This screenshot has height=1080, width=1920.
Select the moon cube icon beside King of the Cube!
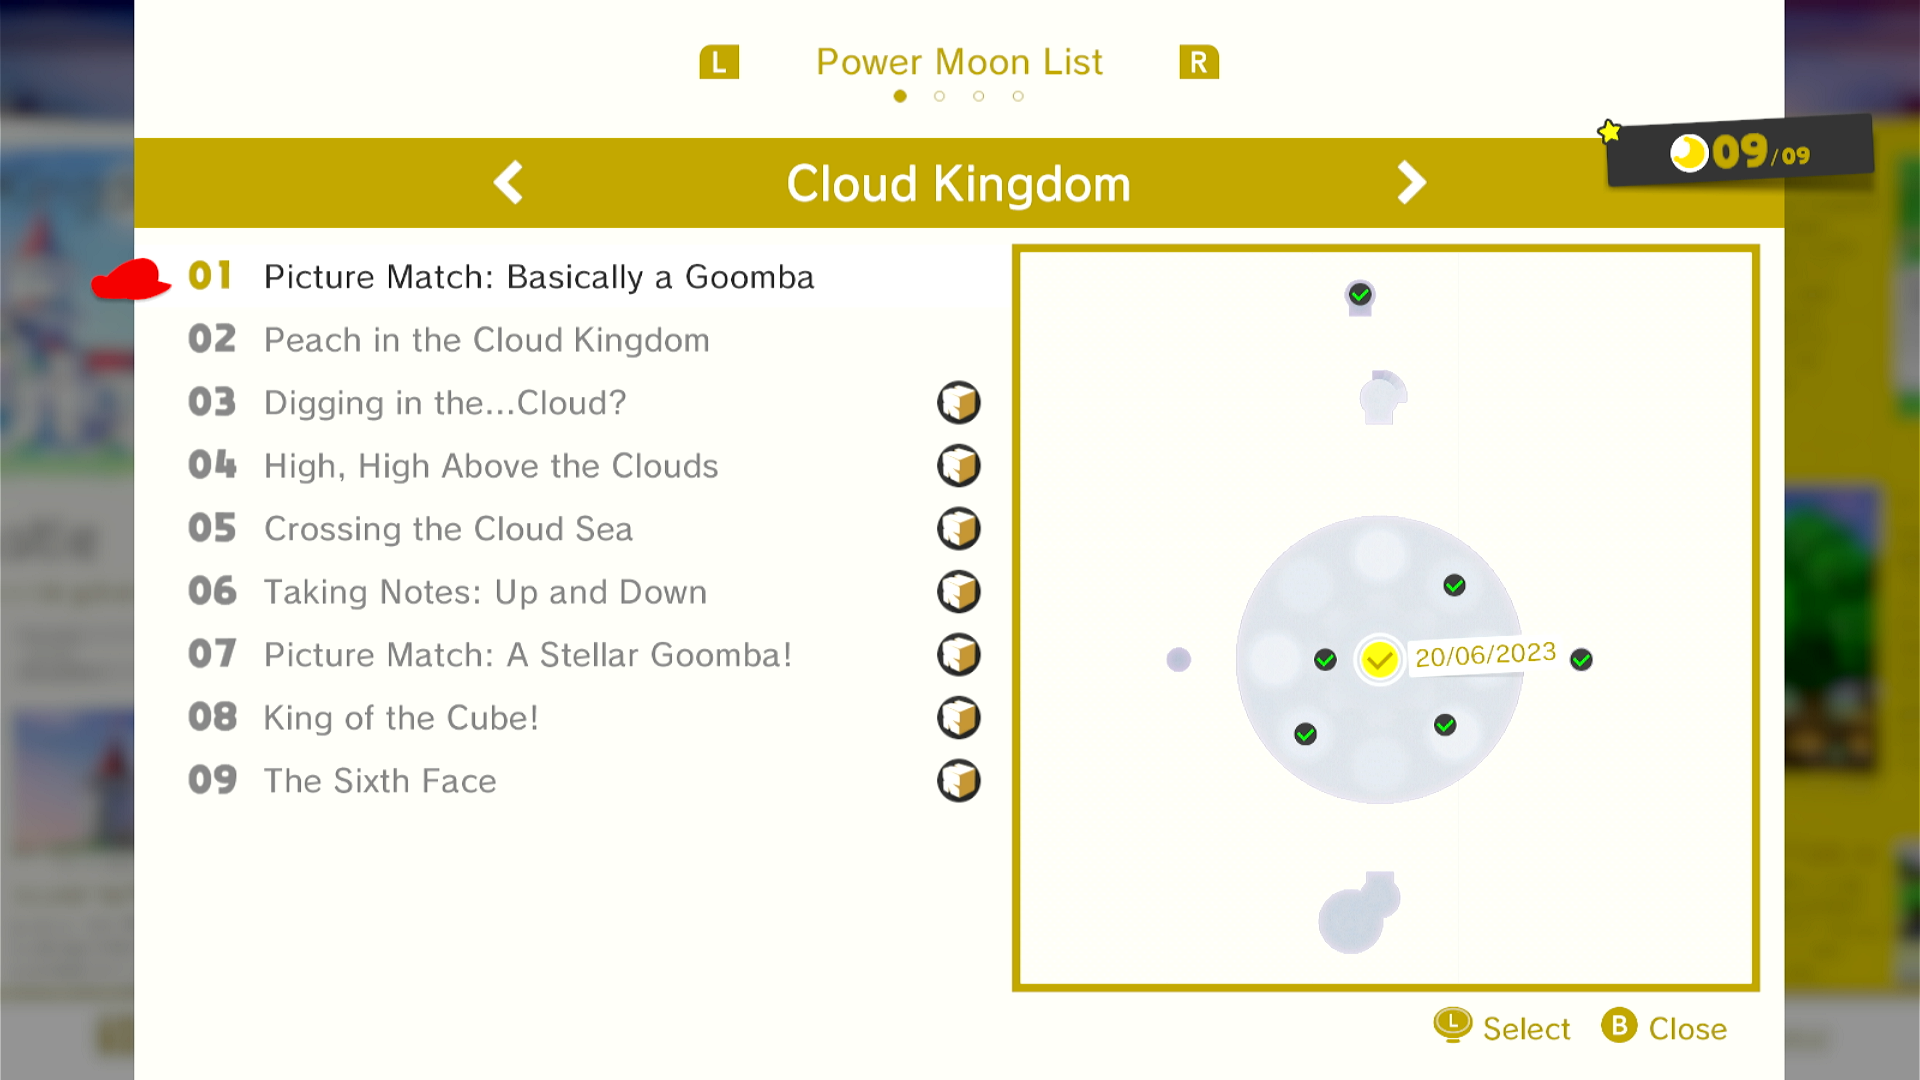[x=959, y=718]
